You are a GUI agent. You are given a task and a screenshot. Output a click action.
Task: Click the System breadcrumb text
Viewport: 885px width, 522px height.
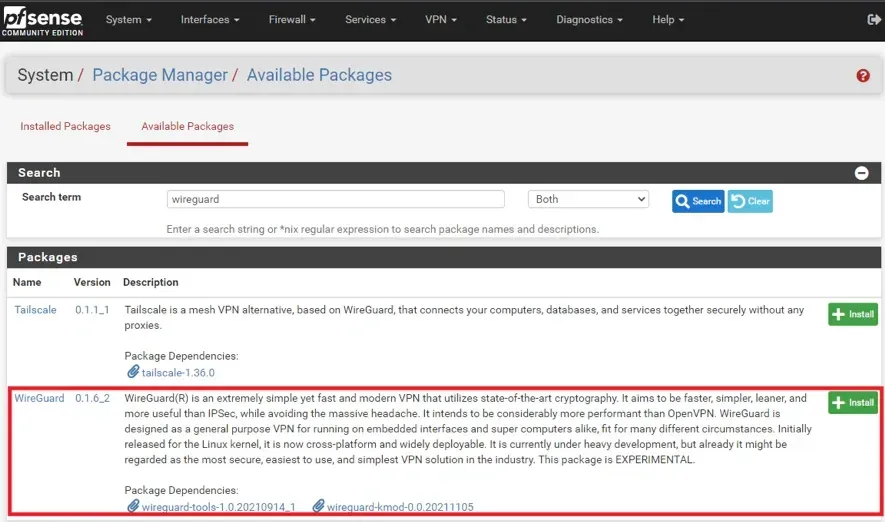45,75
